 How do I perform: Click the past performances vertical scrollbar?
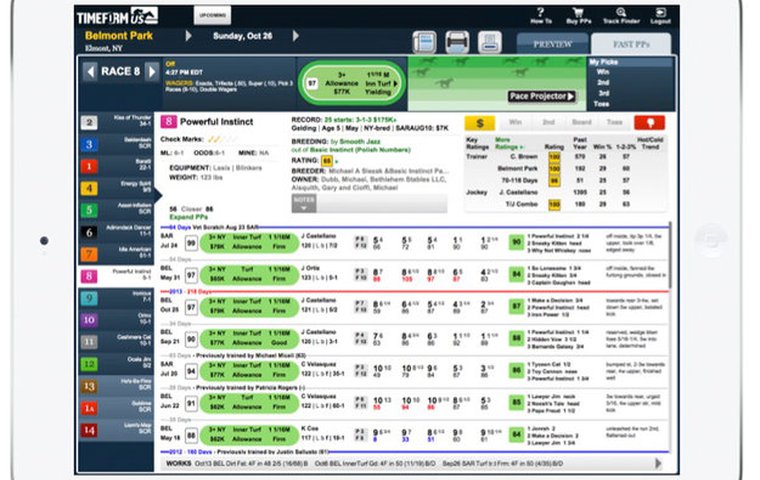[670, 257]
